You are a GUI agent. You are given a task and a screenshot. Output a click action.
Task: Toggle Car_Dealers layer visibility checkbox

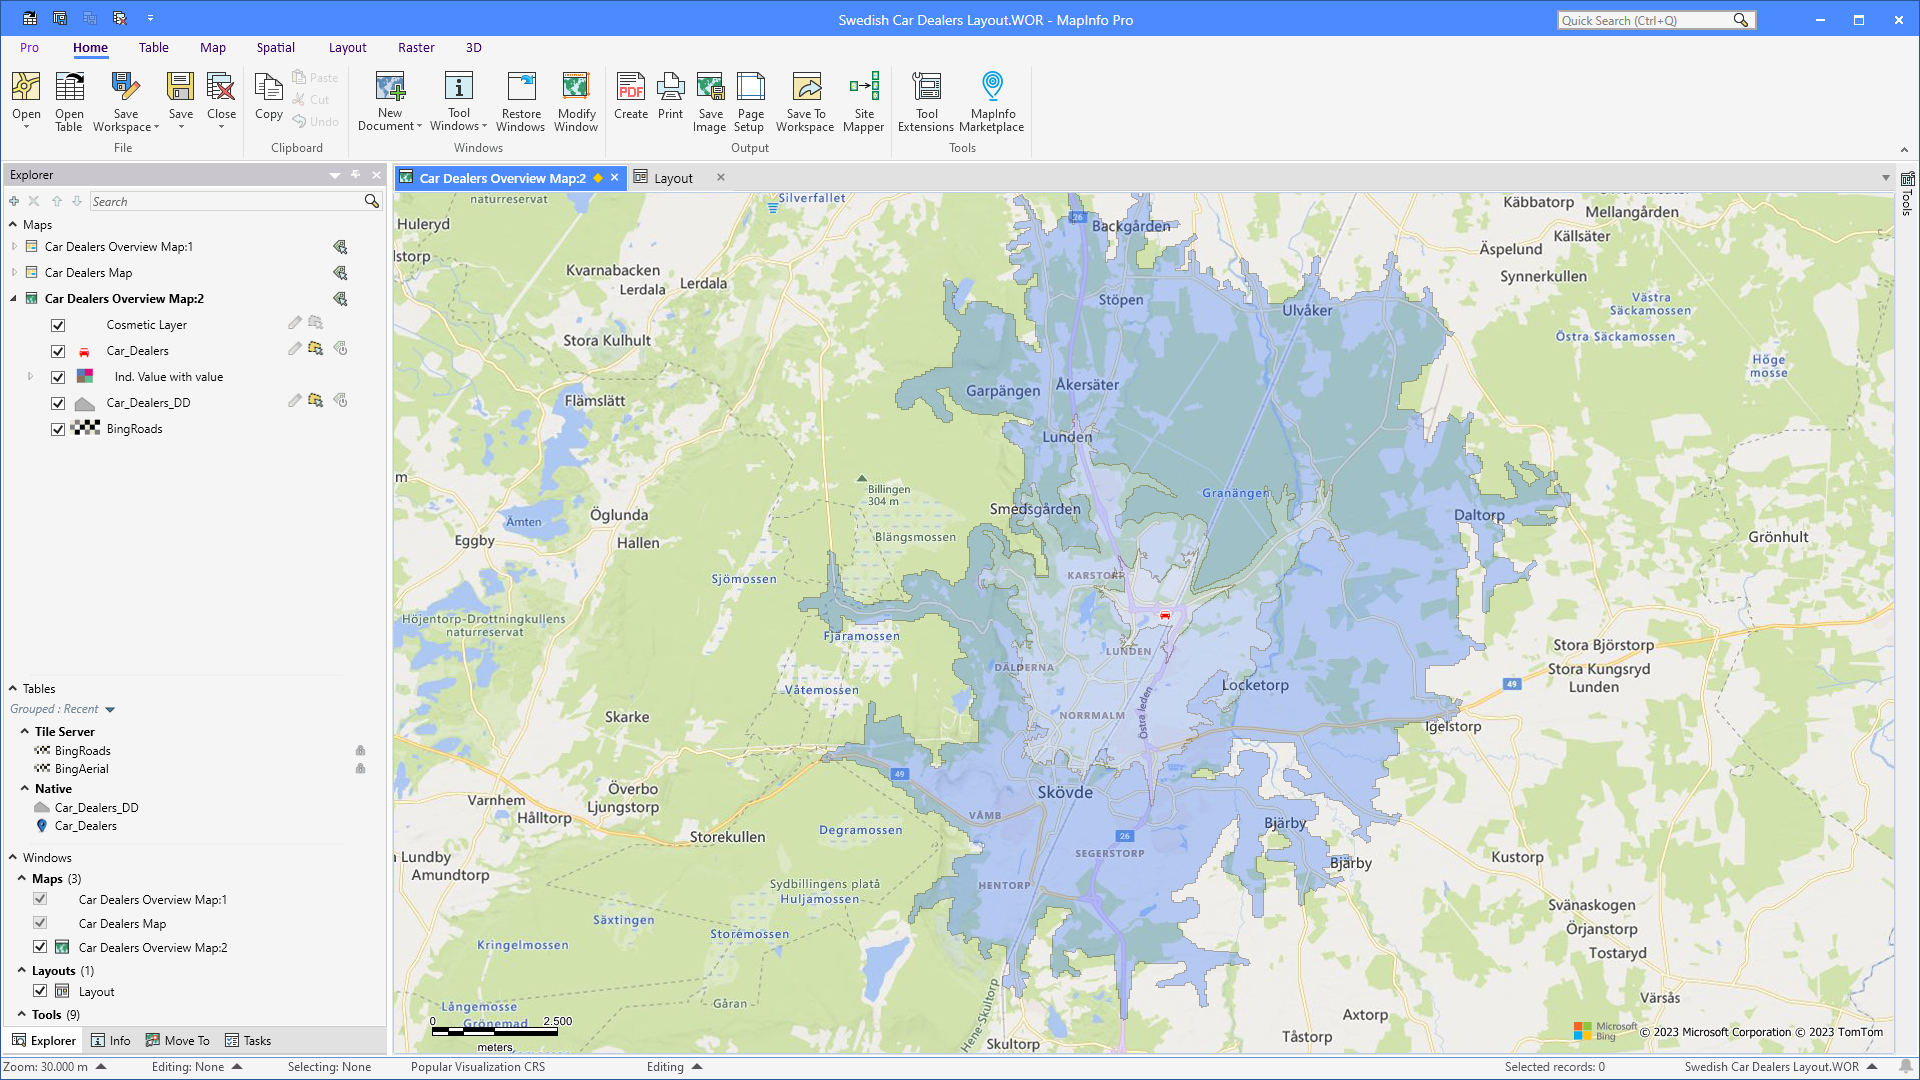point(58,351)
